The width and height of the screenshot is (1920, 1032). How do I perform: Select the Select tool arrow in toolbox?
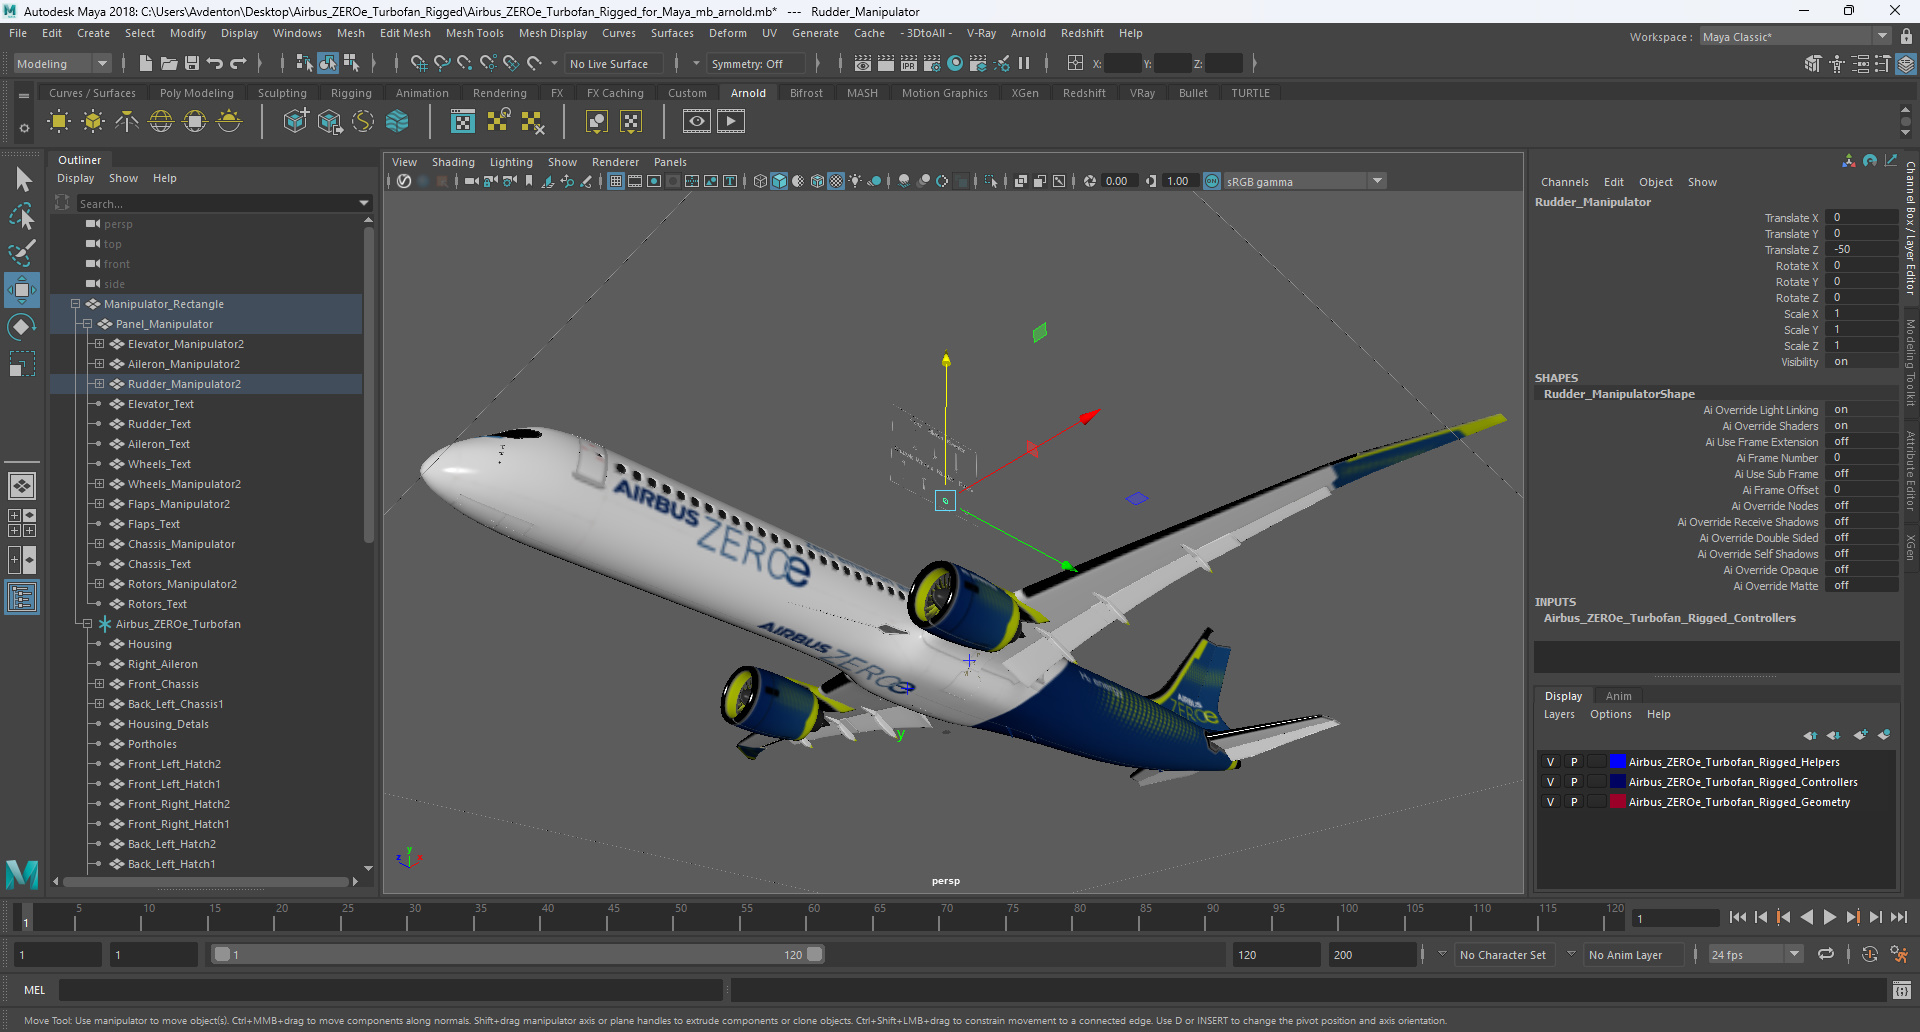(23, 180)
